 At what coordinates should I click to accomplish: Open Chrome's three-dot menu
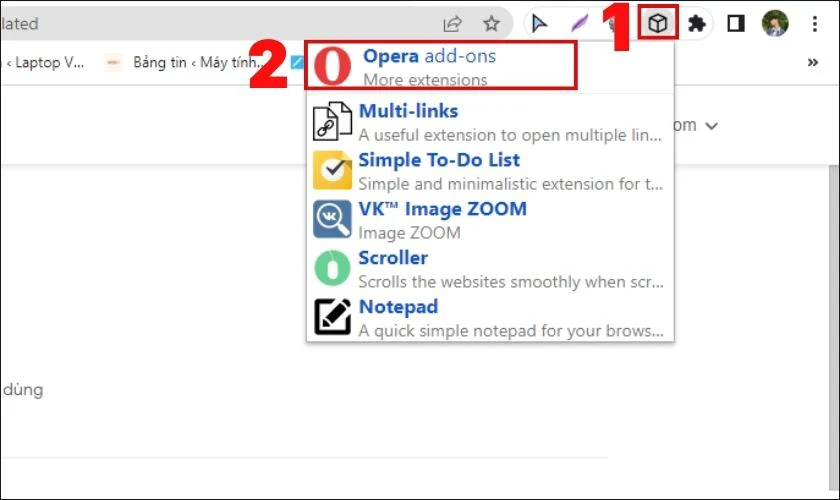coord(815,24)
